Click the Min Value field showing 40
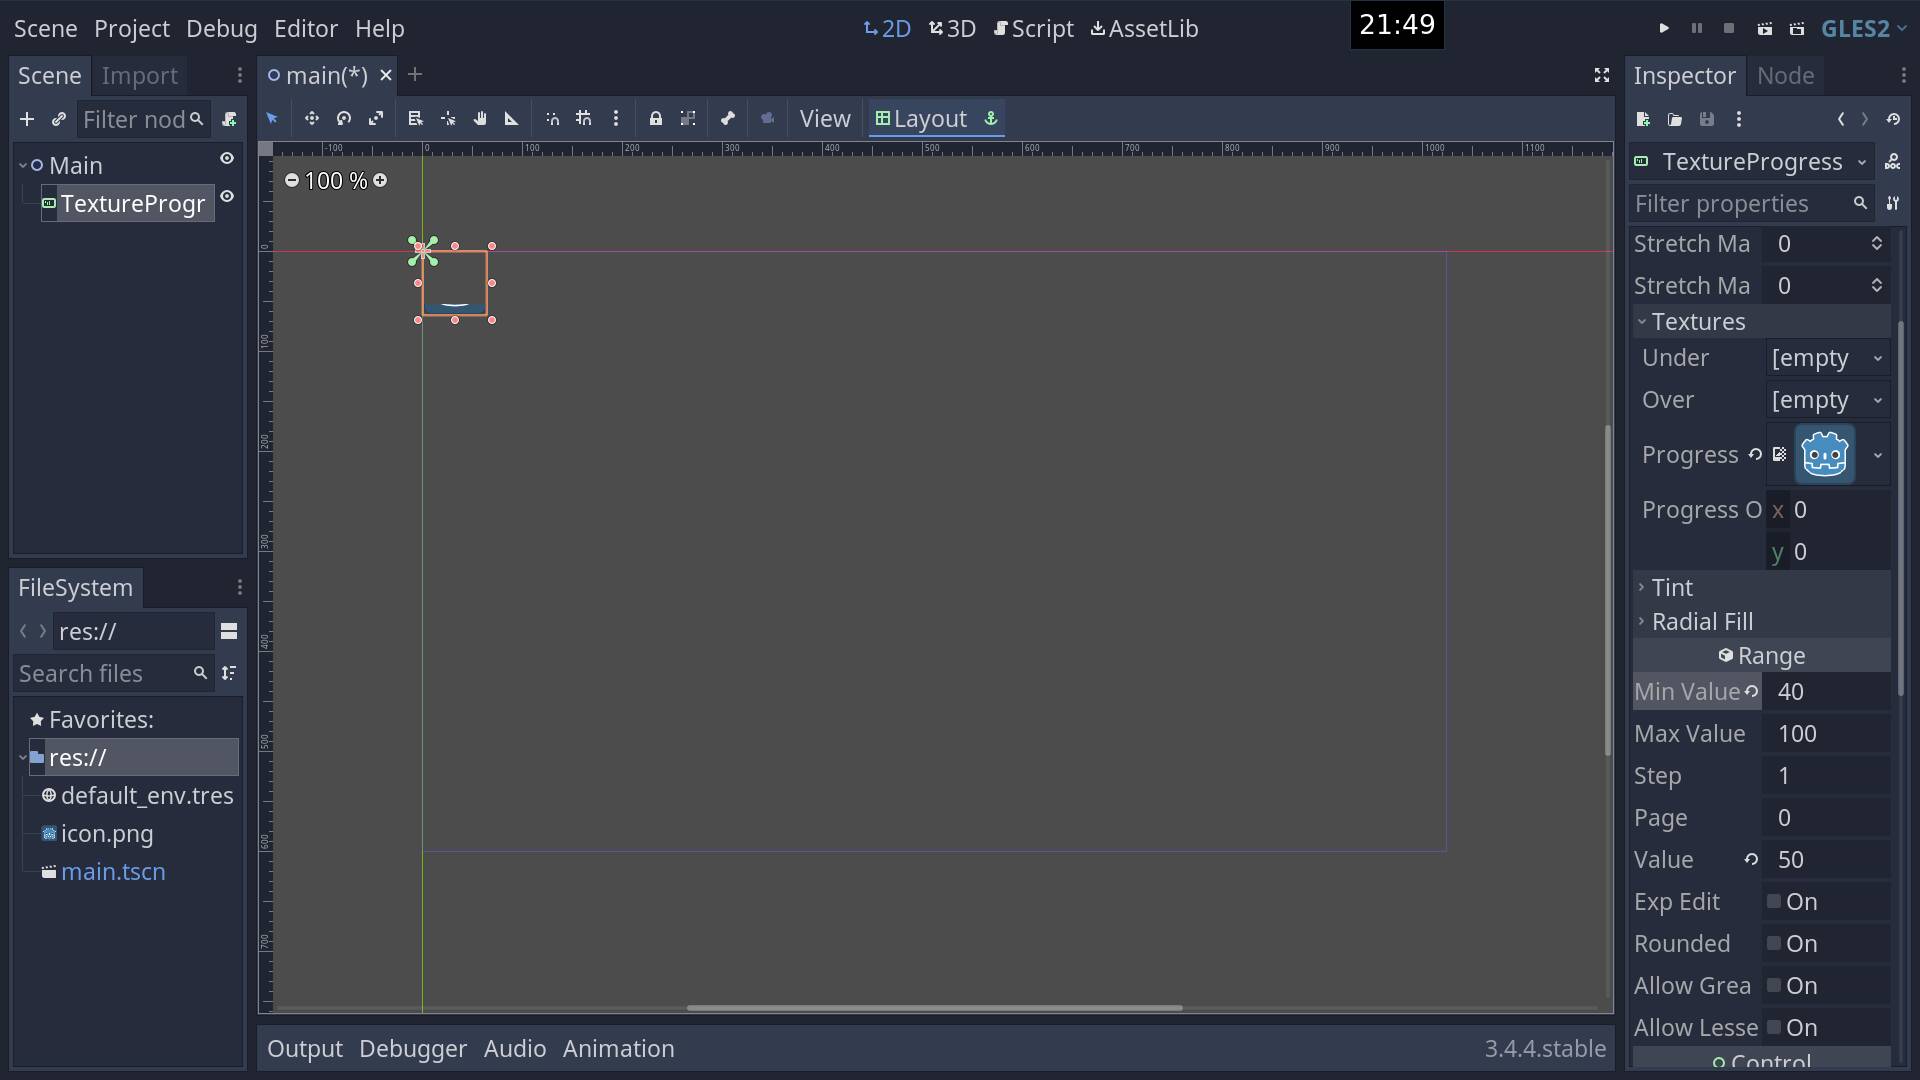This screenshot has height=1080, width=1920. (1821, 691)
